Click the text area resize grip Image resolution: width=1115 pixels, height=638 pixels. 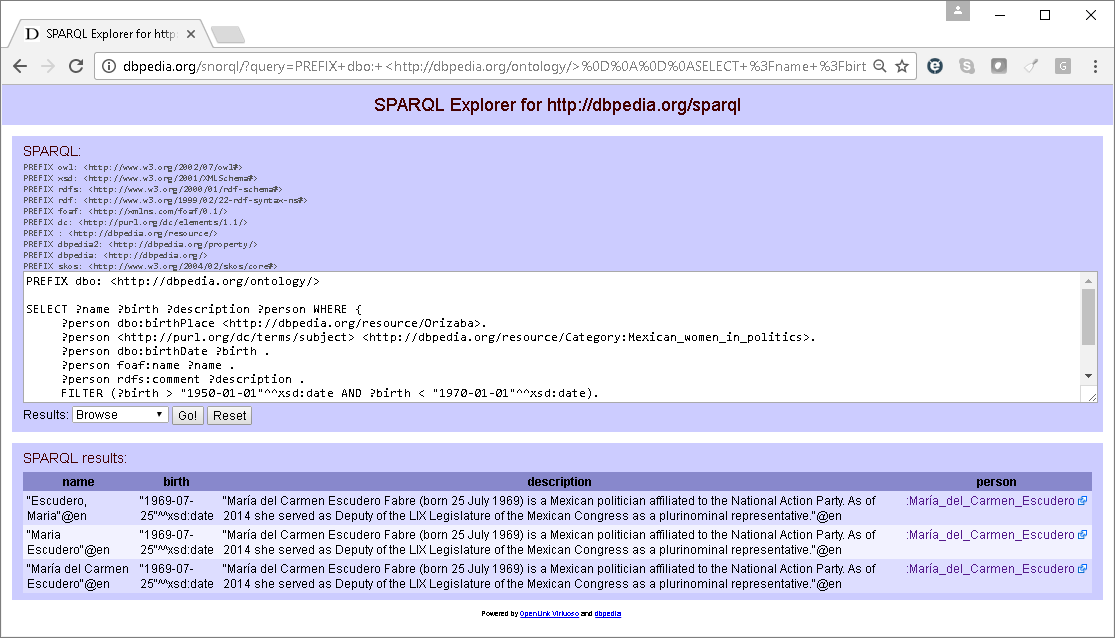pyautogui.click(x=1092, y=397)
